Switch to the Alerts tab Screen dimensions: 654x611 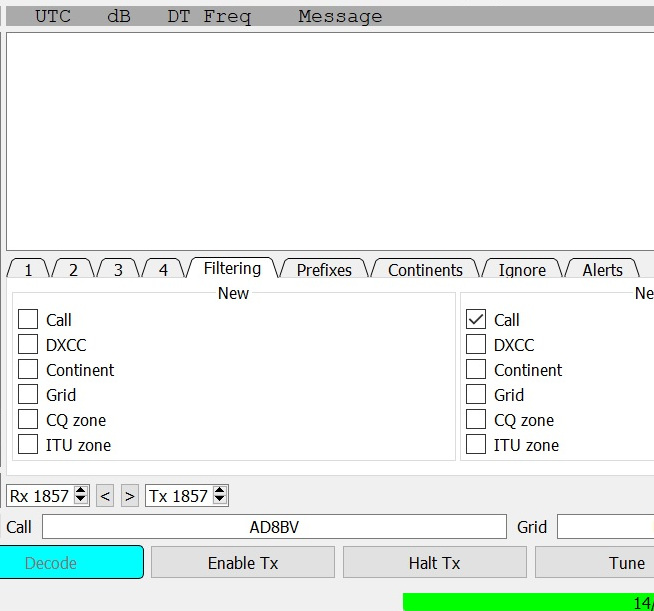point(602,269)
